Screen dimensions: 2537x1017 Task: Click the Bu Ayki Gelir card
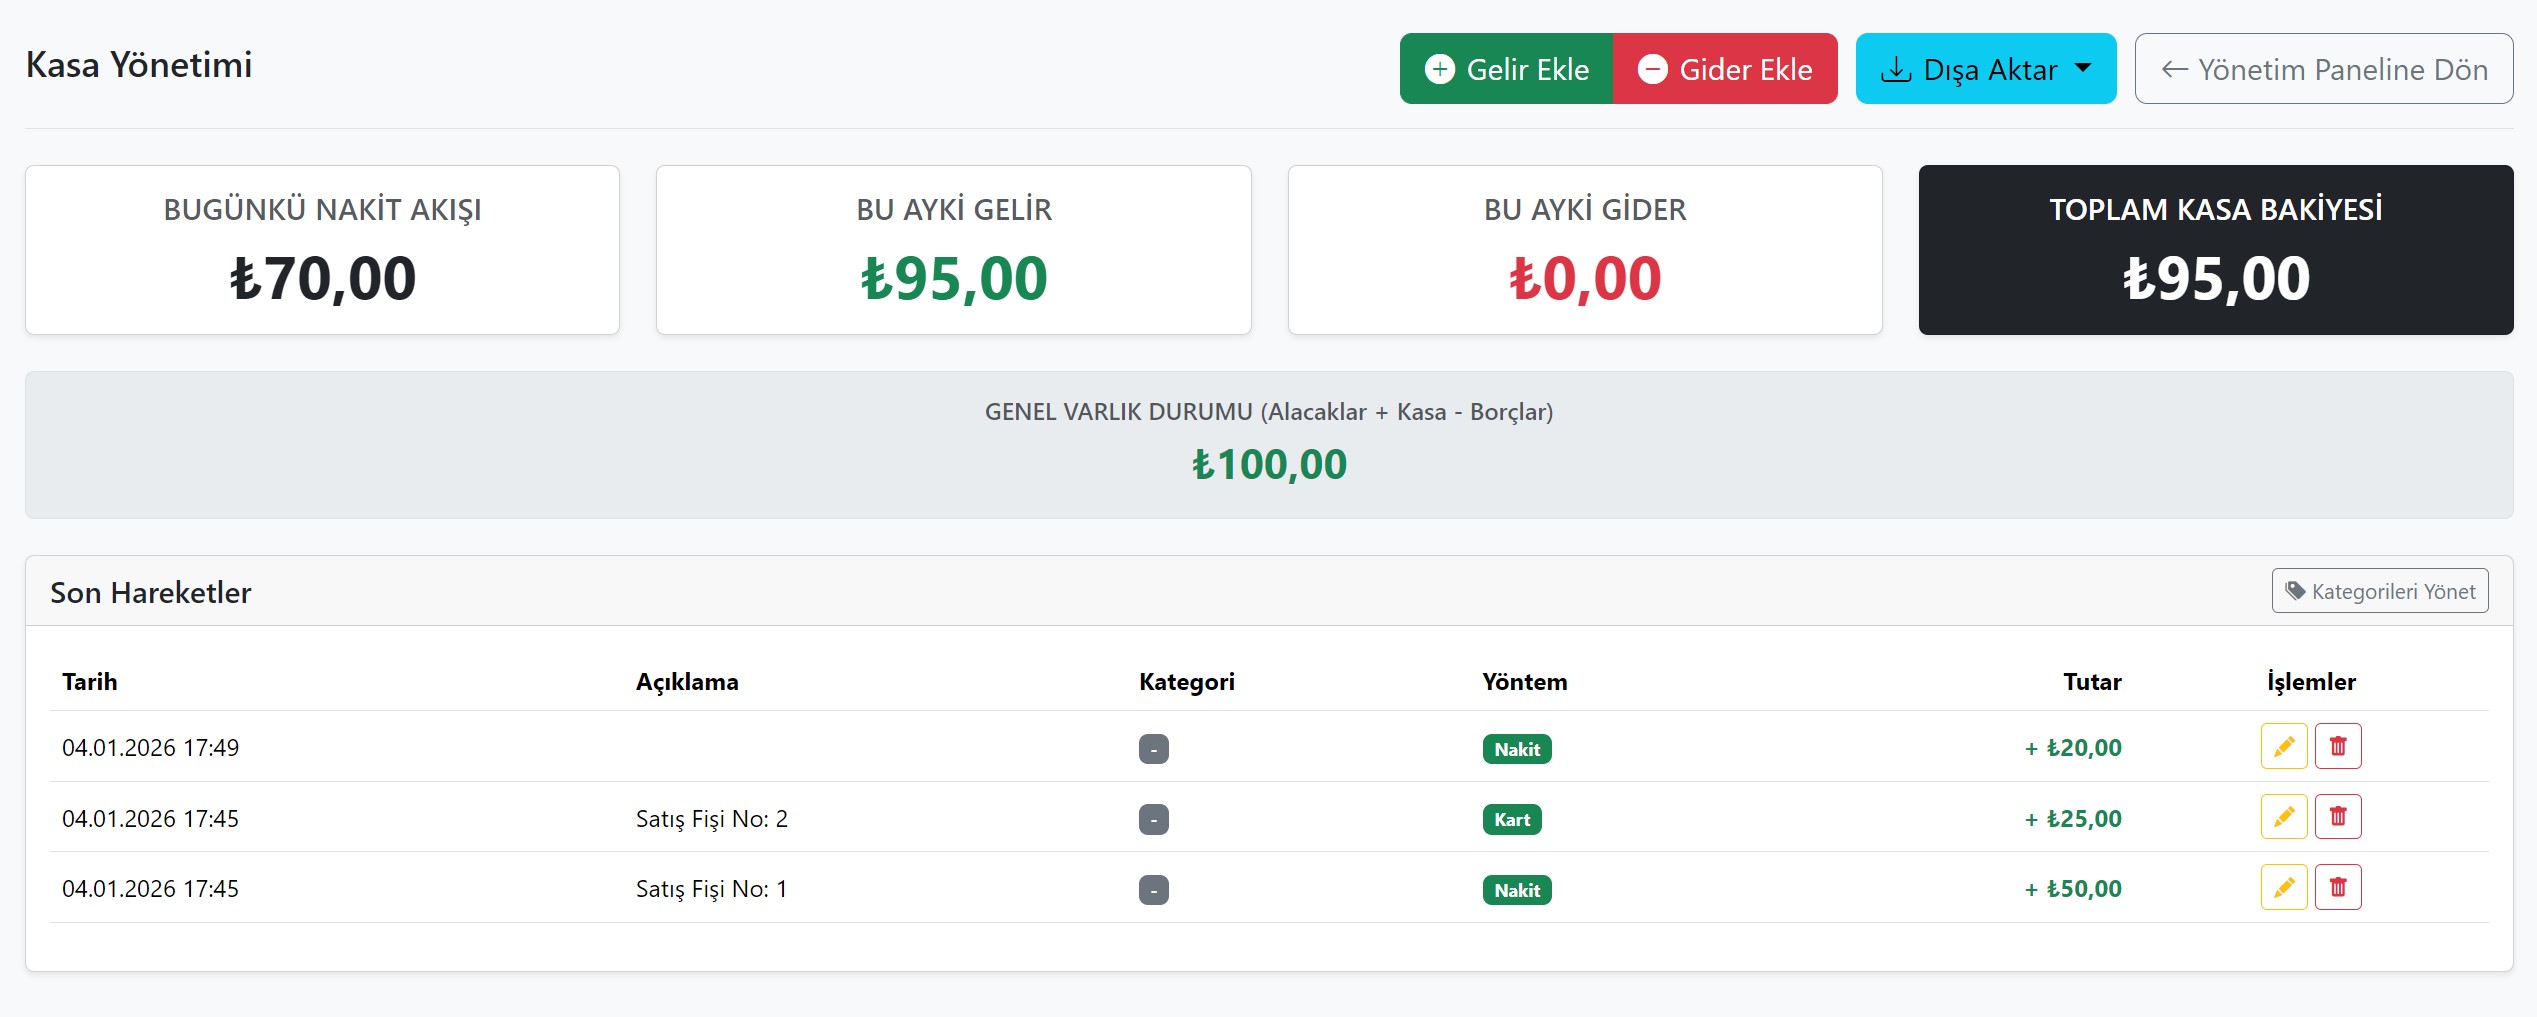click(953, 250)
